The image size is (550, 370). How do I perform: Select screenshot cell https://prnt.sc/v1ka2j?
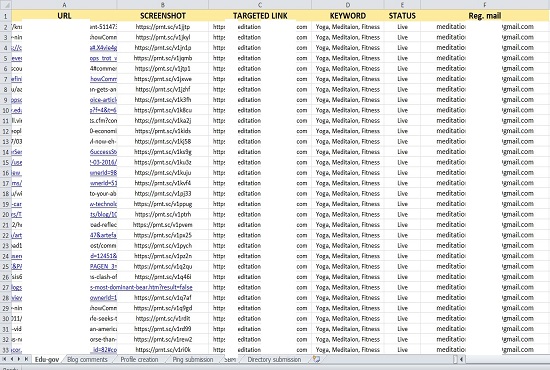pyautogui.click(x=162, y=120)
